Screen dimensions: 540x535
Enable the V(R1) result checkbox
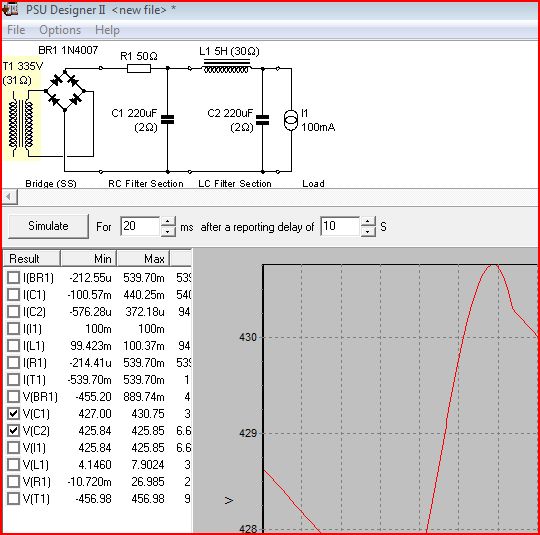(13, 482)
